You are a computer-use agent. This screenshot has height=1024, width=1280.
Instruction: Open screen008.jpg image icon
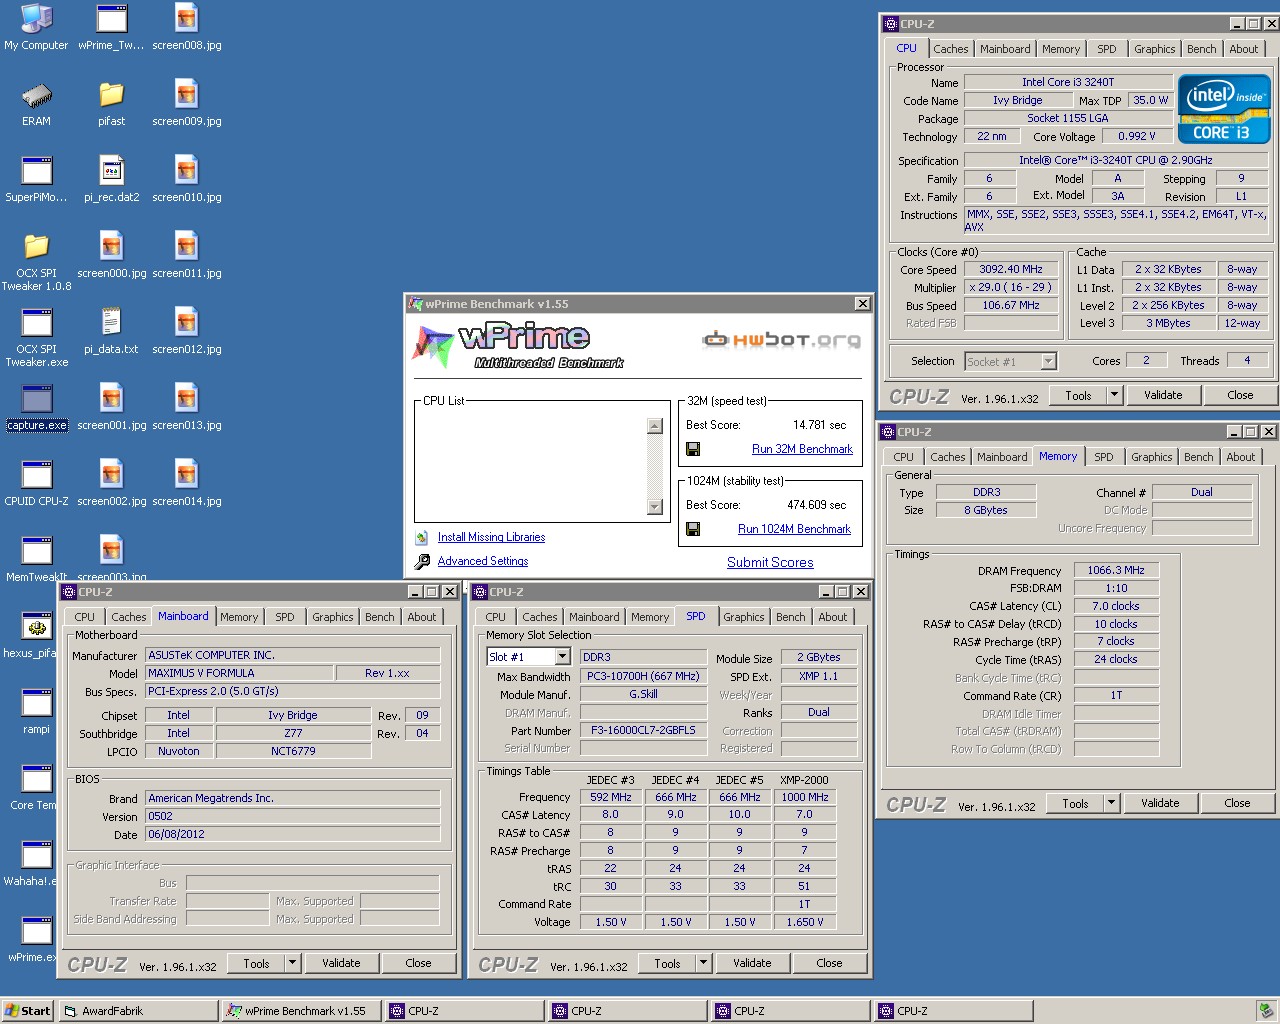[187, 28]
